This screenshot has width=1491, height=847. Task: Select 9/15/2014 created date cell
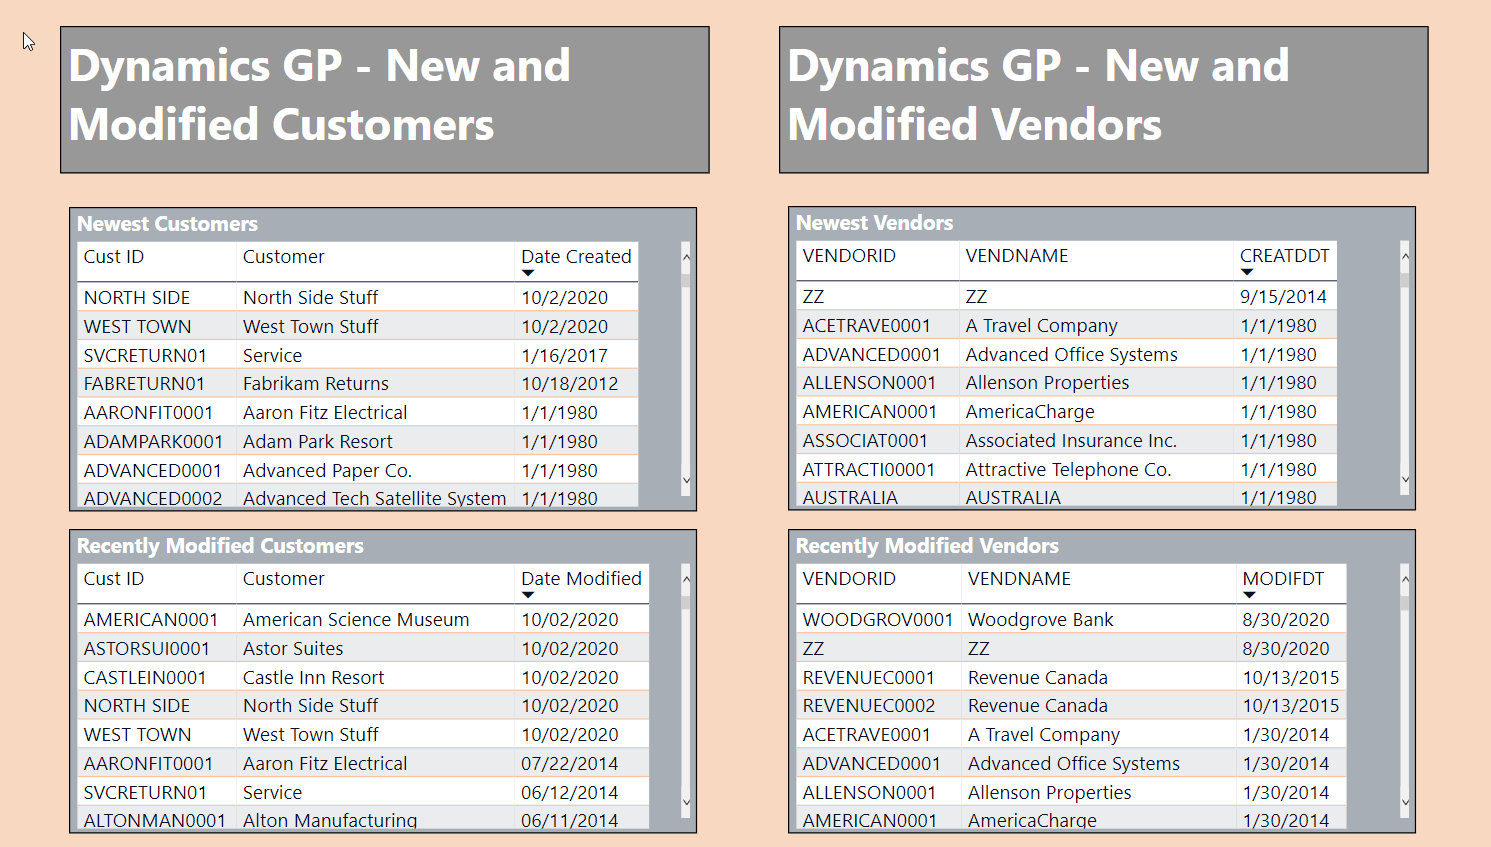(x=1283, y=297)
